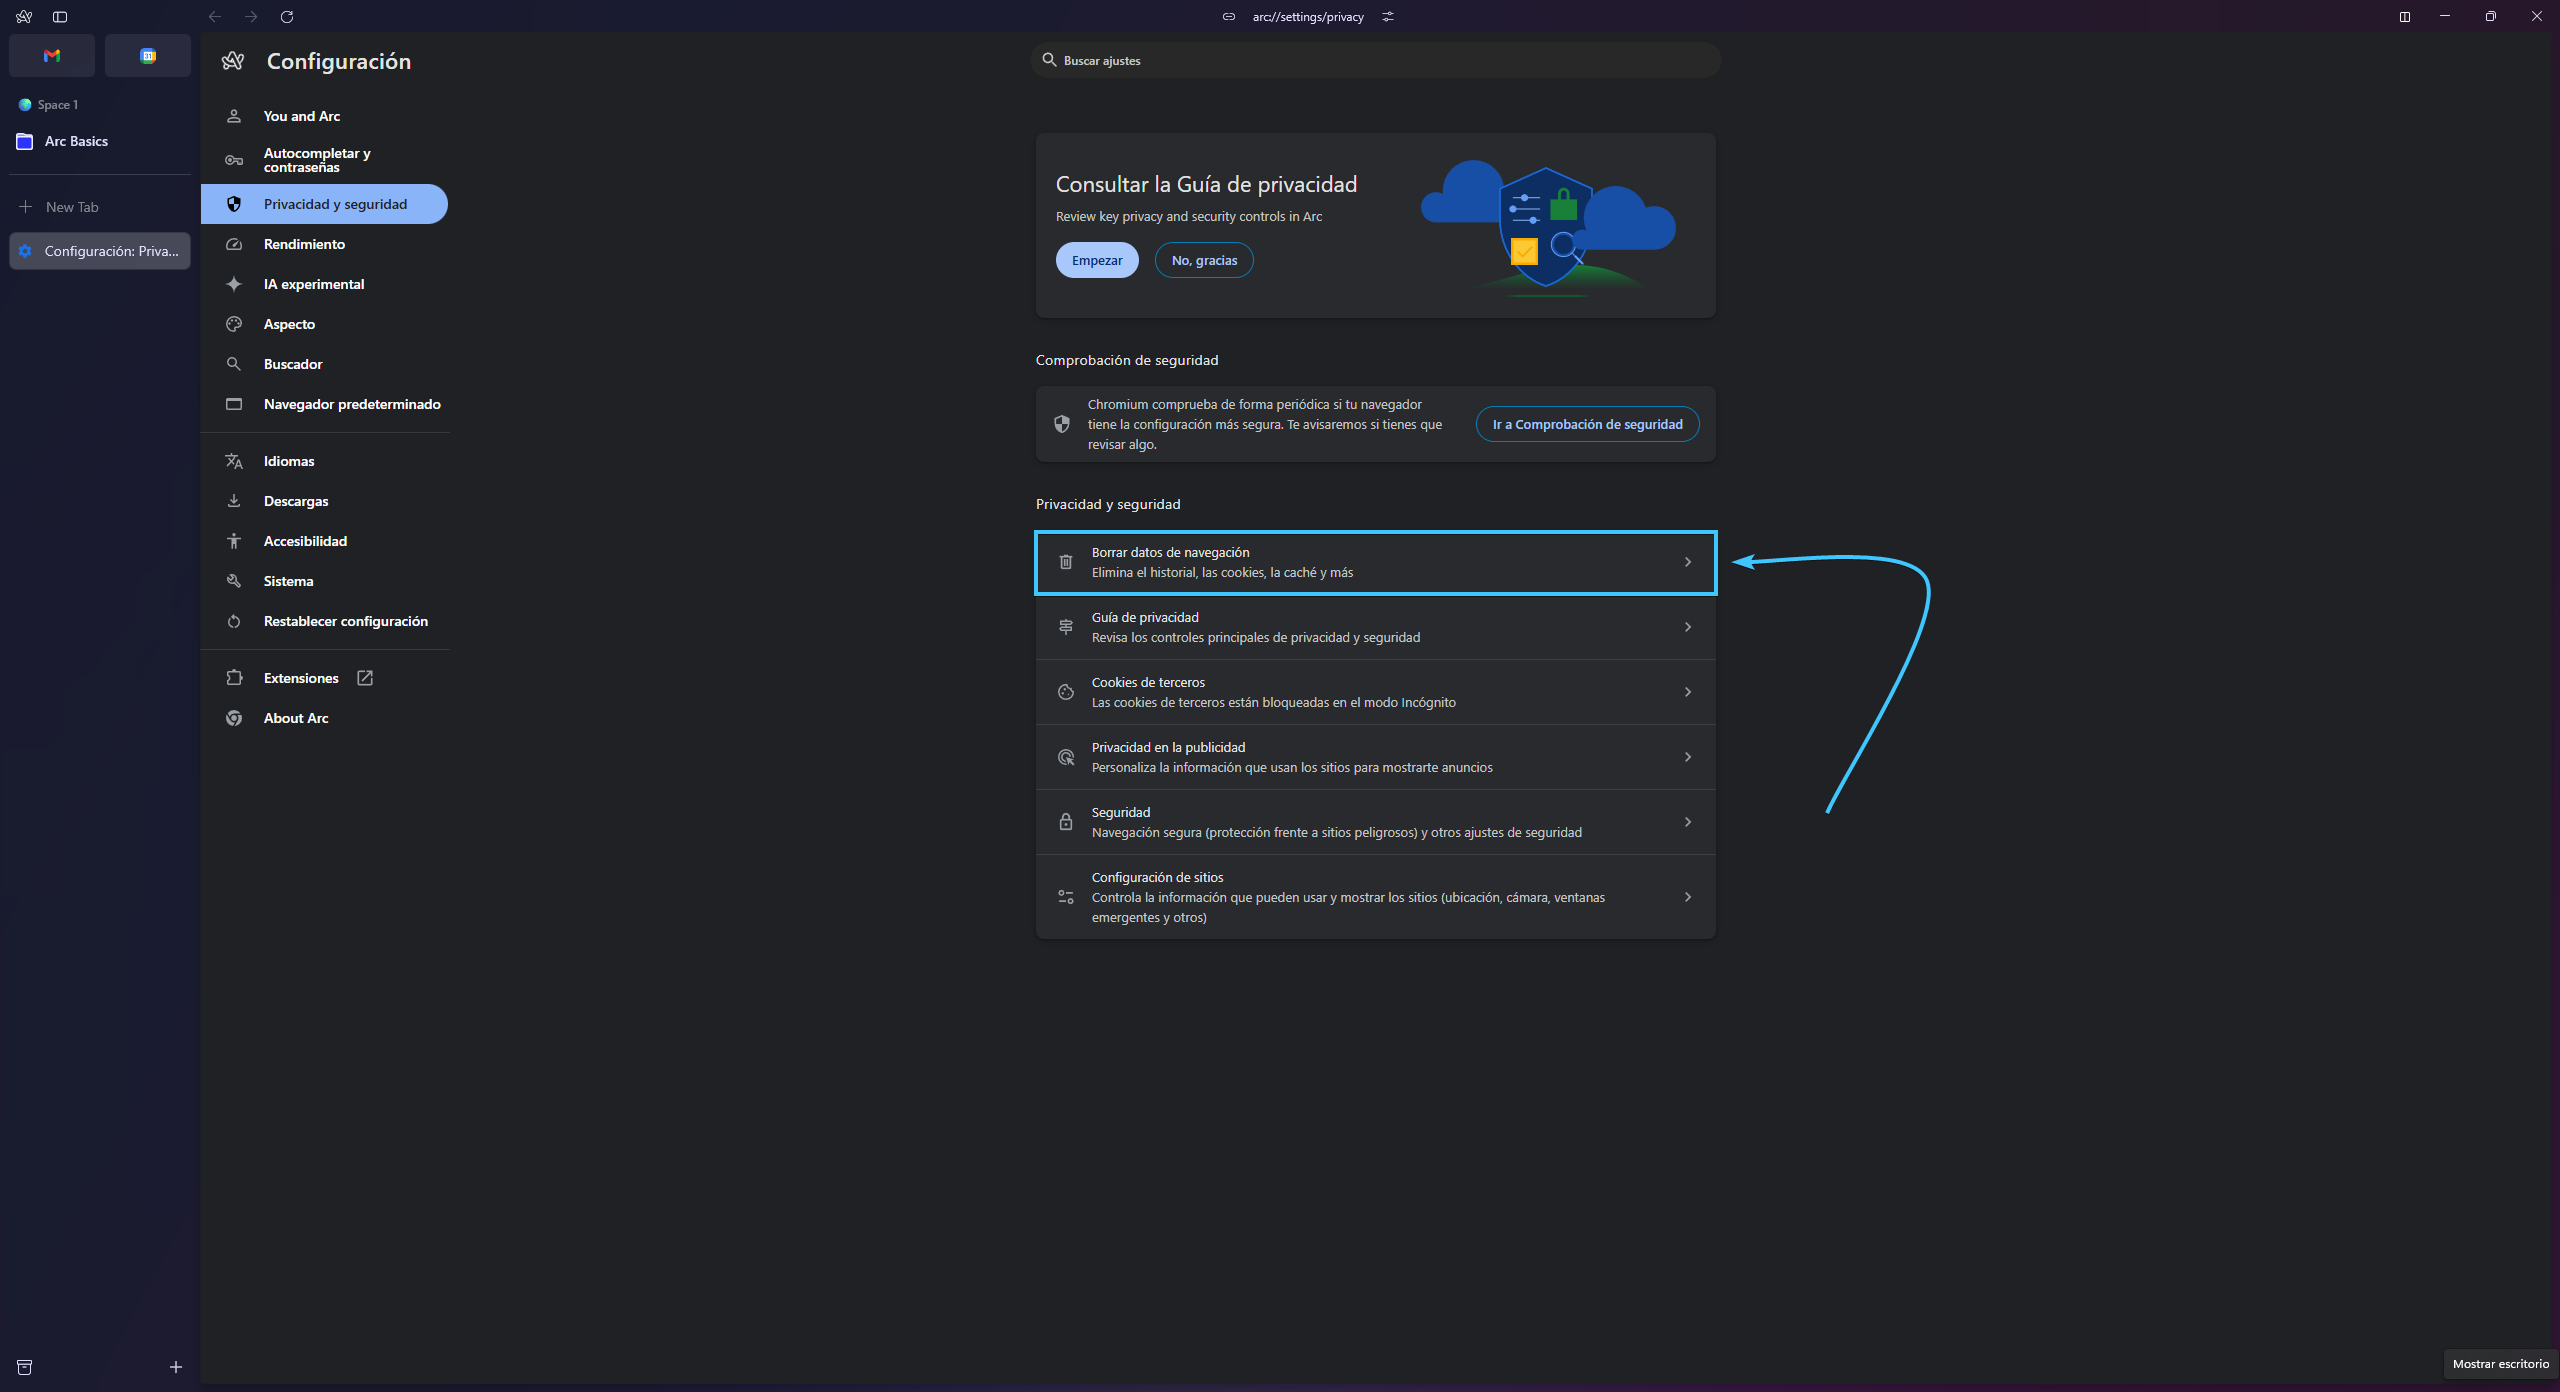Open Restablecer configuración settings

324,621
